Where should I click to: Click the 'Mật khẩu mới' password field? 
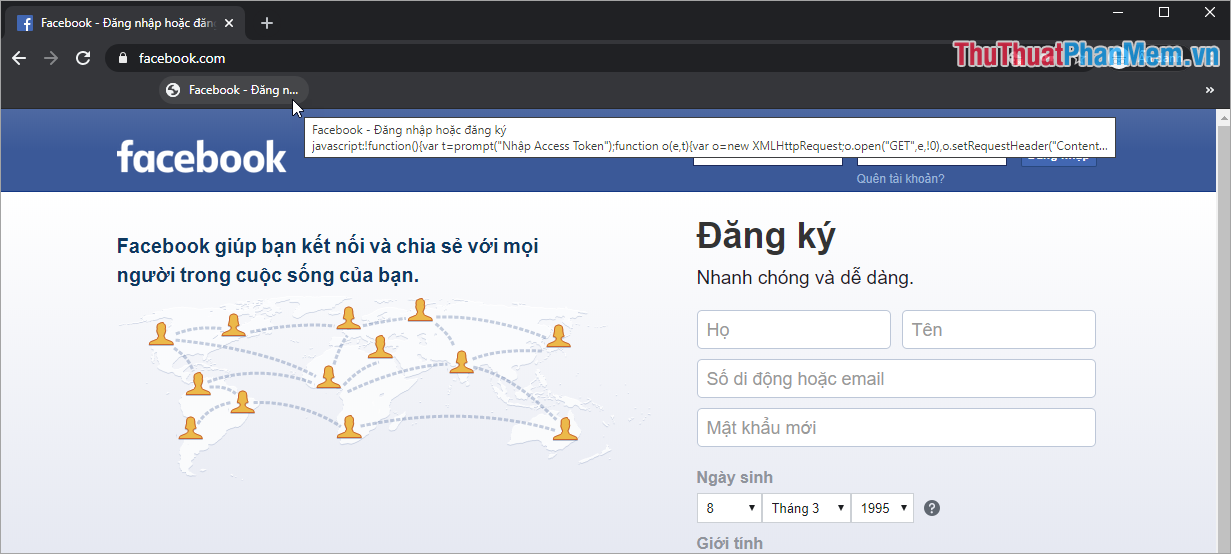[896, 427]
